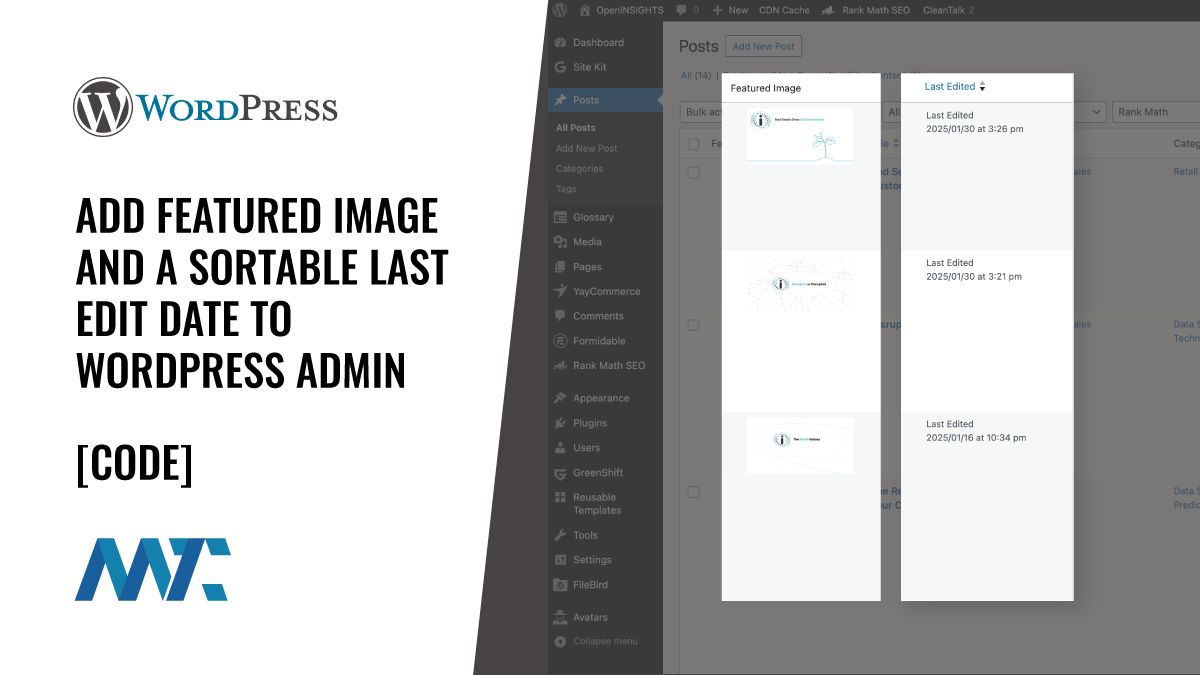Open the Bulk actions dropdown

(x=700, y=112)
